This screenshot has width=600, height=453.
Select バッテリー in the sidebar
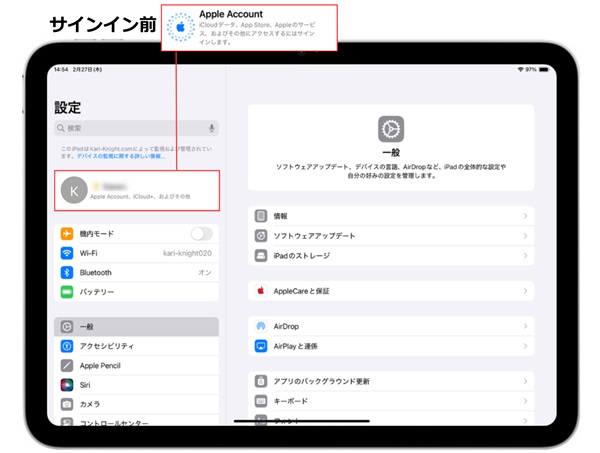(137, 292)
